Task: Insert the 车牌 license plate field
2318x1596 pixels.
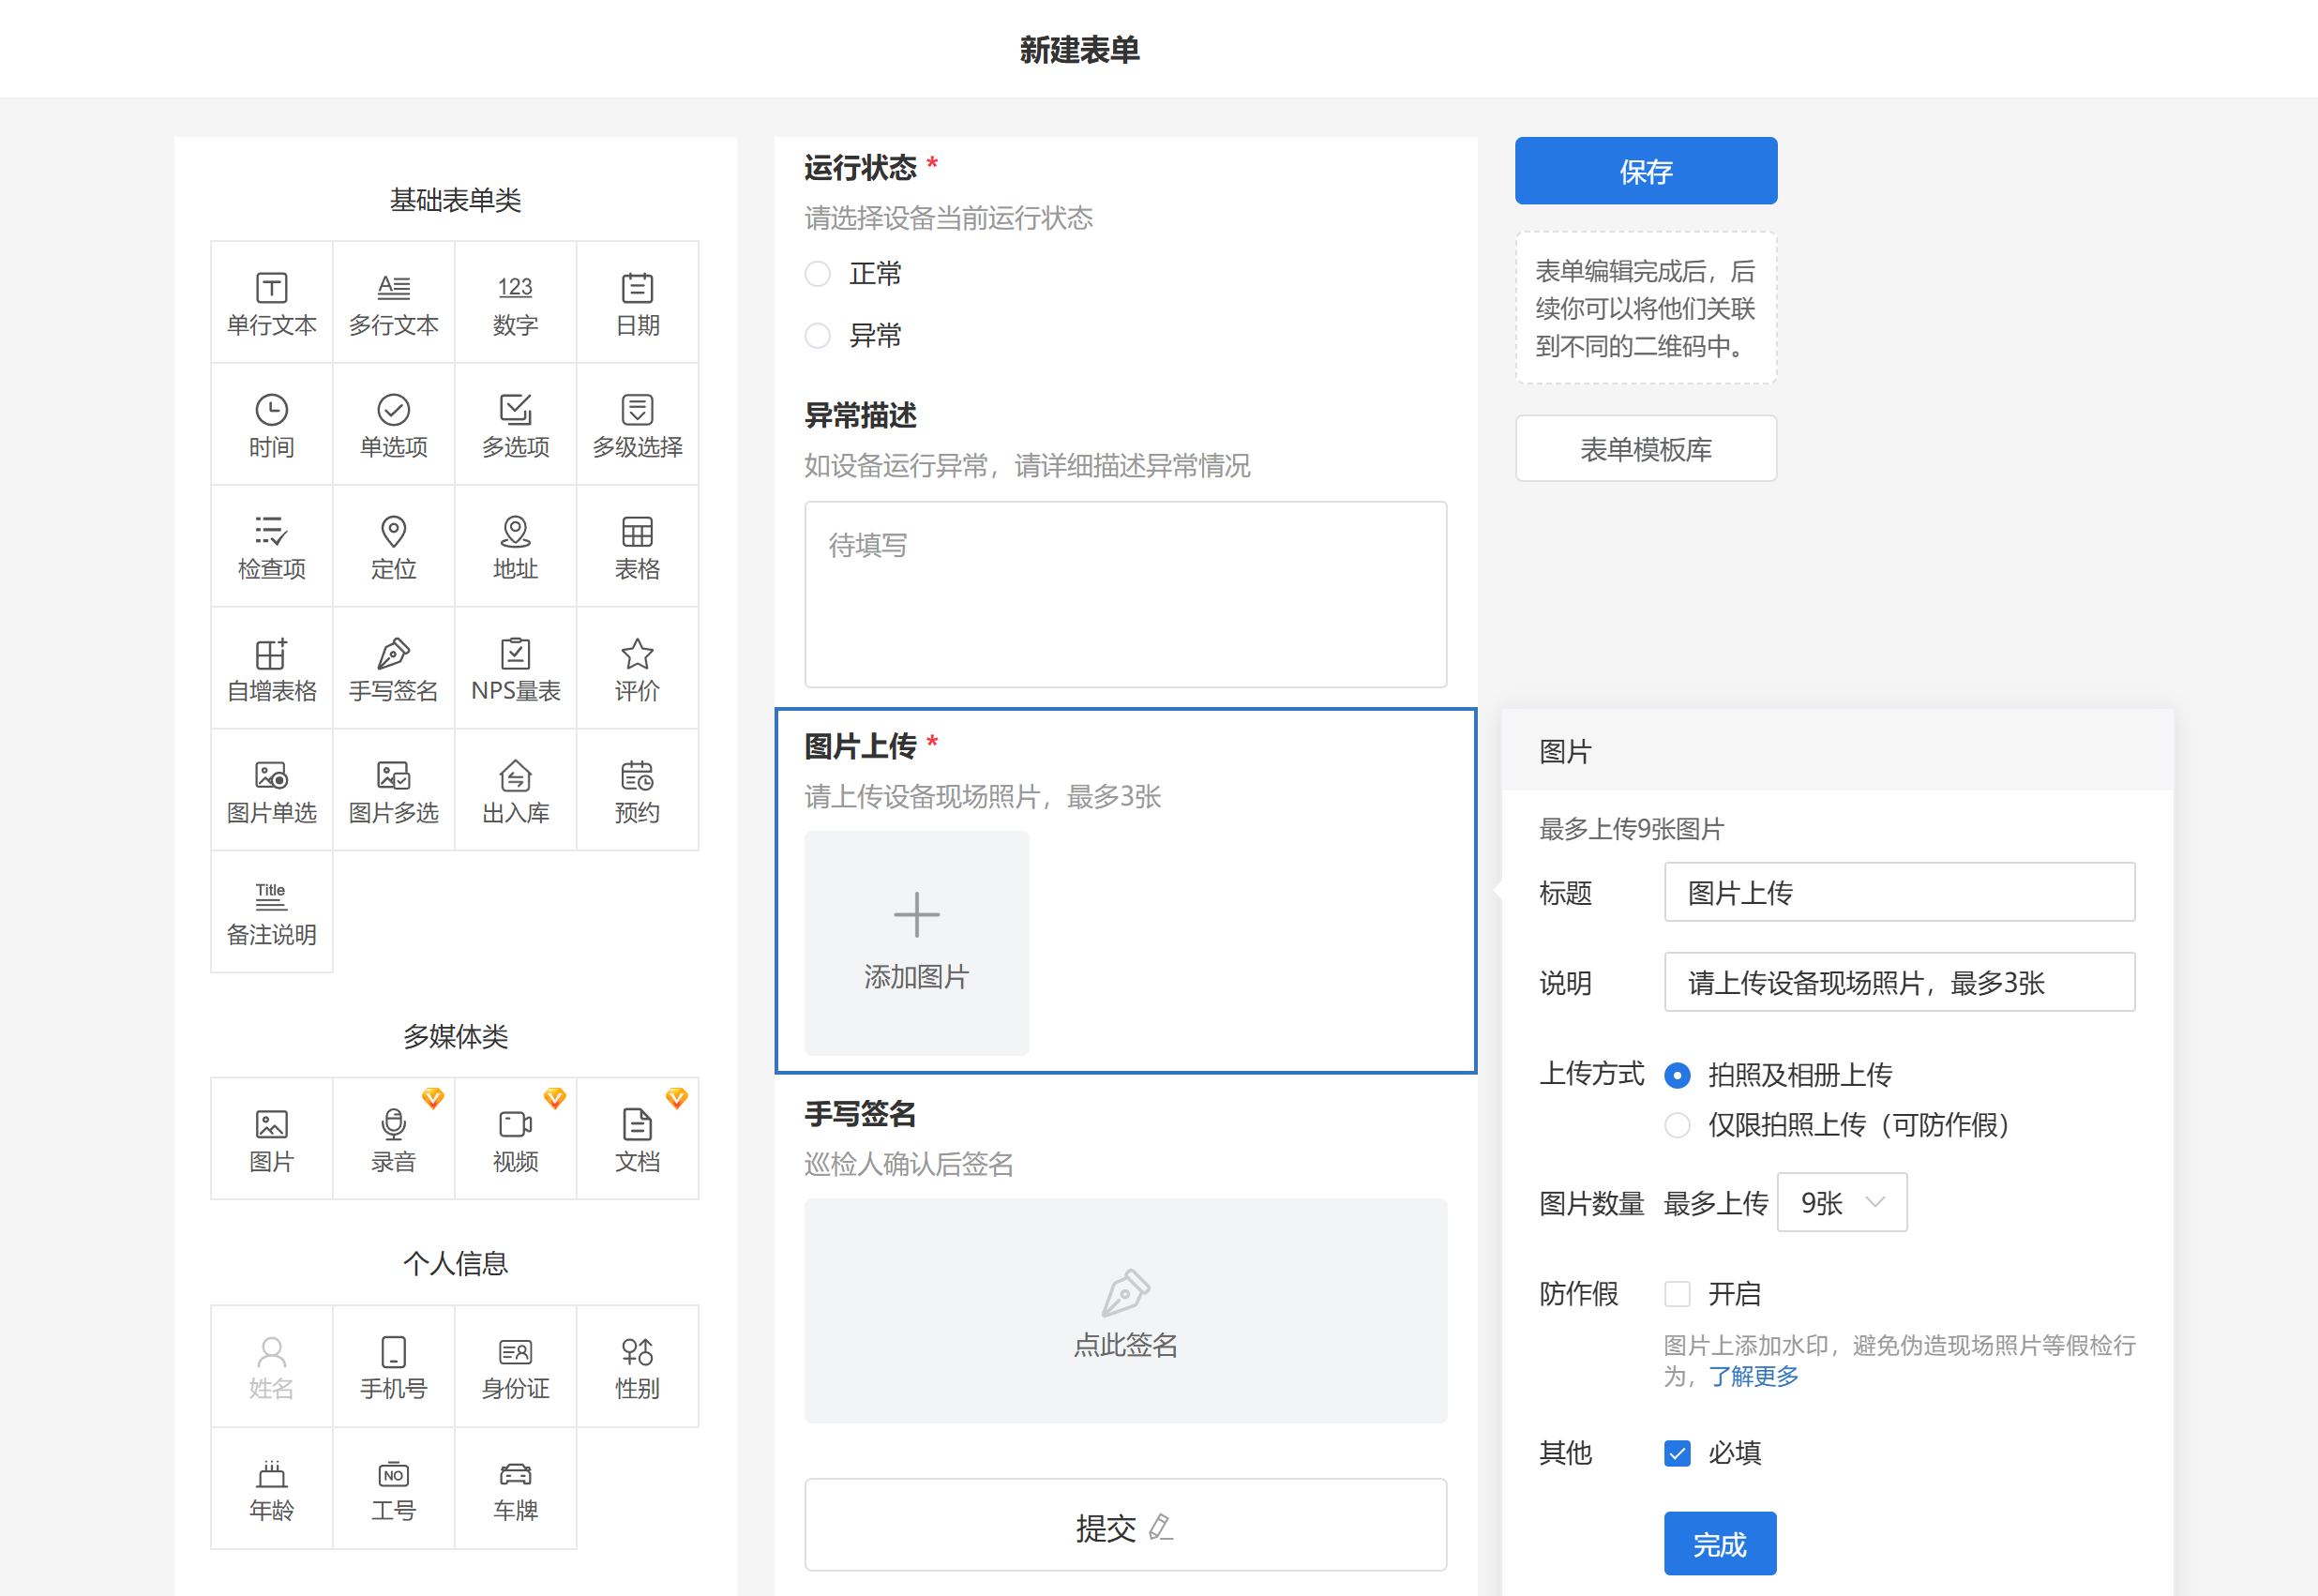Action: click(x=515, y=1488)
